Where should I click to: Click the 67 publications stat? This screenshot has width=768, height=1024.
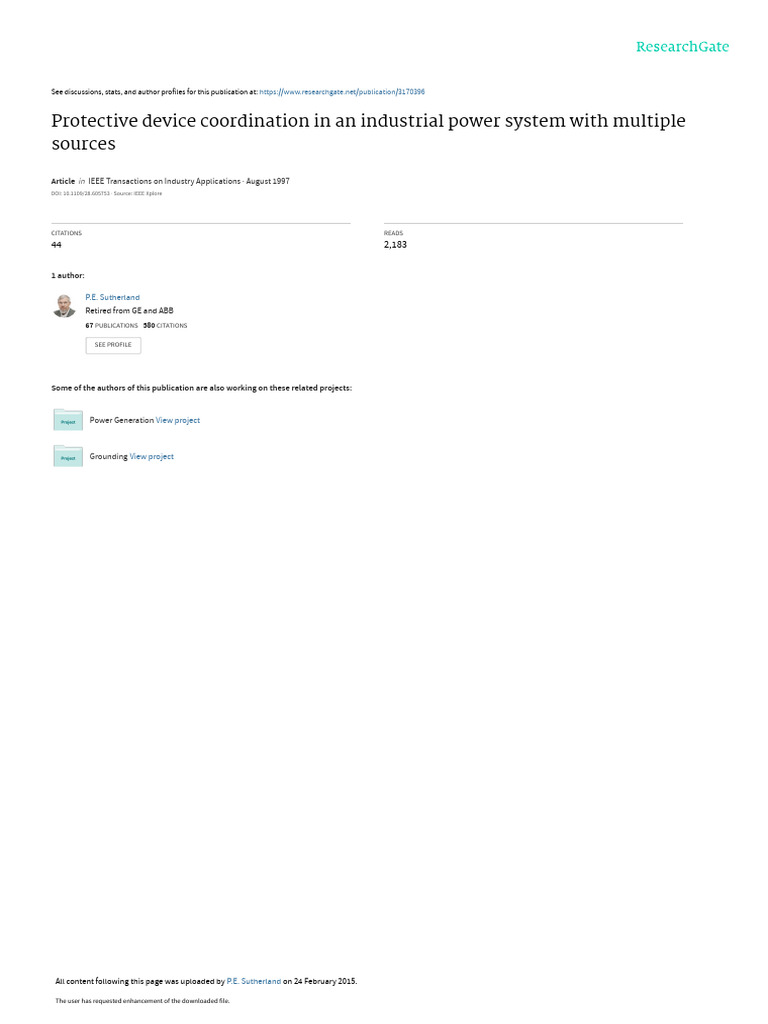(112, 326)
